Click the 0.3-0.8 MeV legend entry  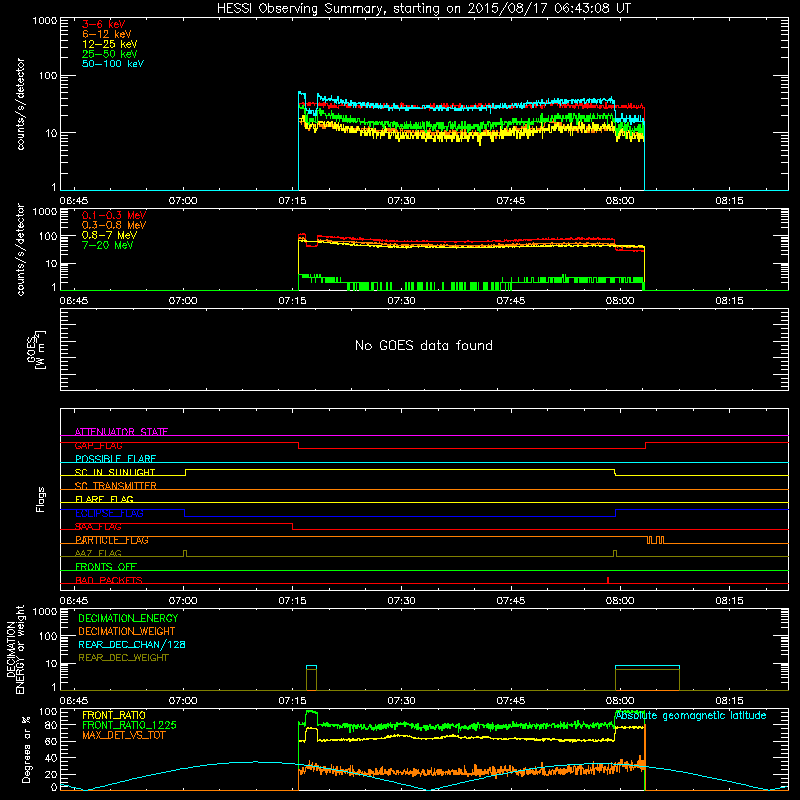pyautogui.click(x=114, y=226)
